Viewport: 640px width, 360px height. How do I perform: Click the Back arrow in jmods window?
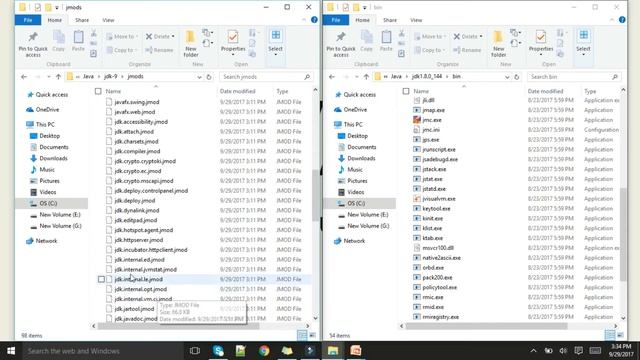[x=24, y=77]
